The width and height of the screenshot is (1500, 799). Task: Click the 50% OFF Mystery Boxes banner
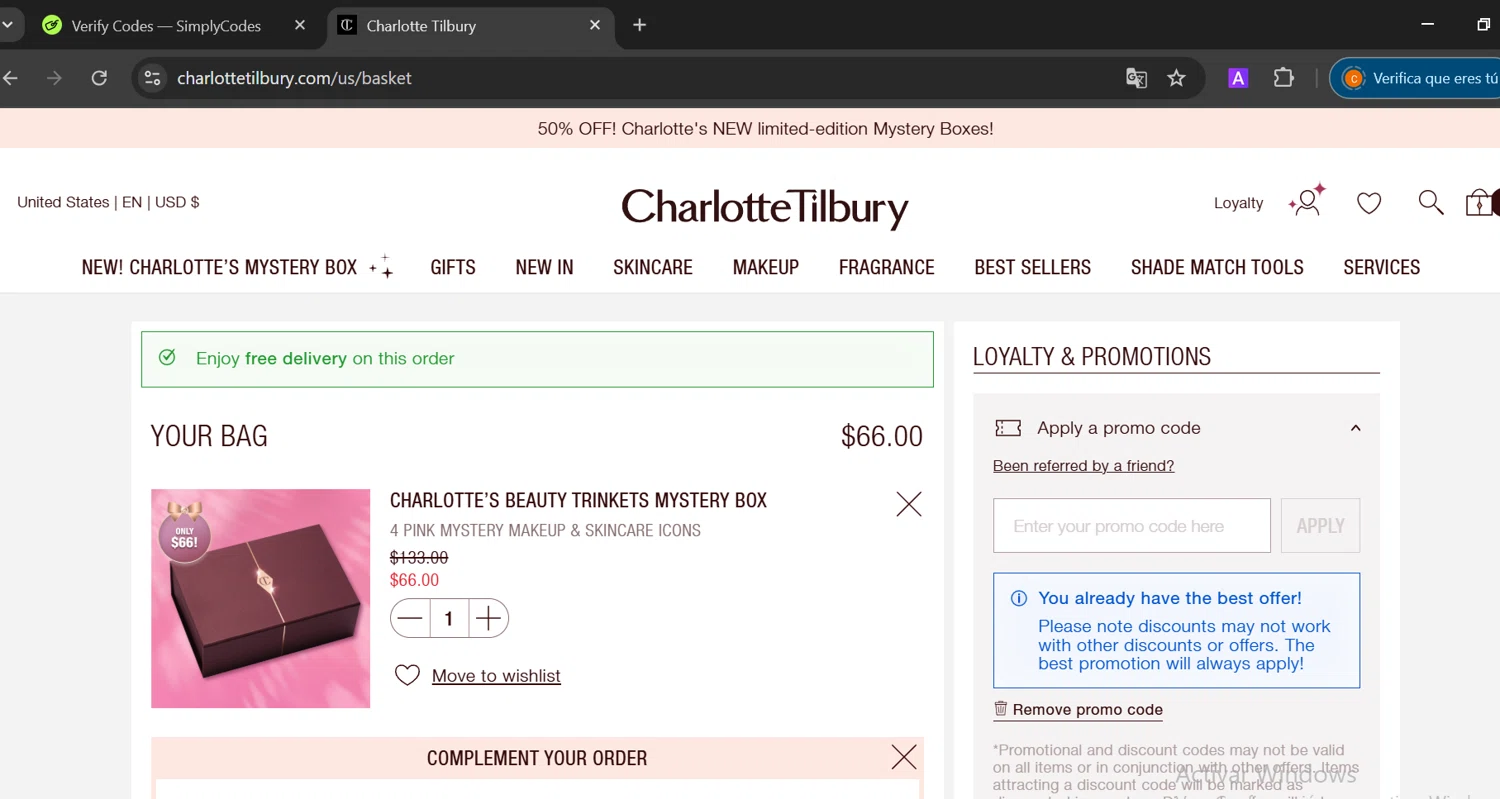tap(765, 129)
